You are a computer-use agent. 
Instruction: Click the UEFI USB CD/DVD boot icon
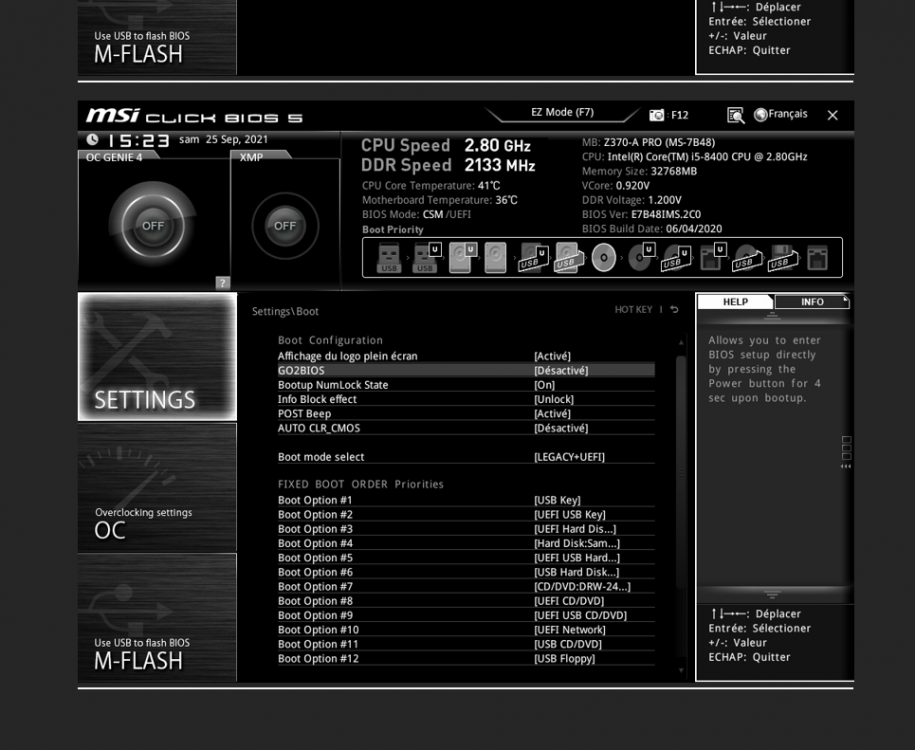pos(676,257)
